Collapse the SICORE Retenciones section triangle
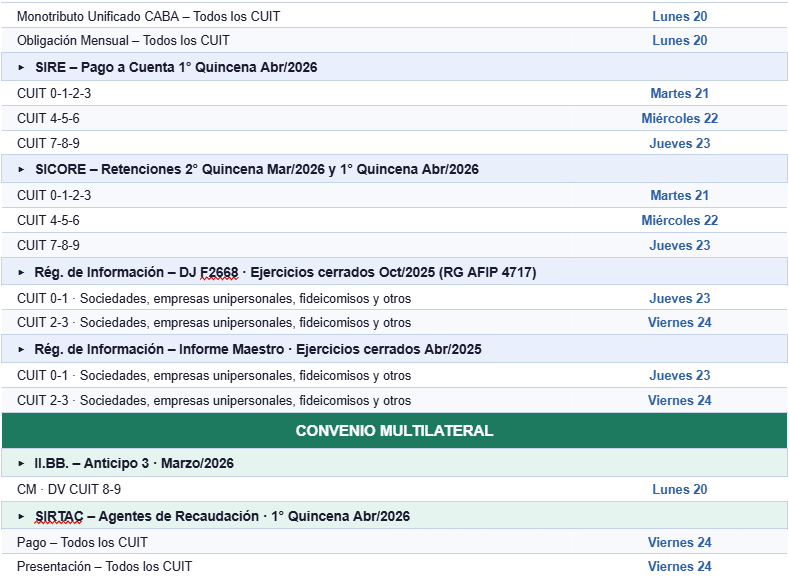 (x=22, y=169)
